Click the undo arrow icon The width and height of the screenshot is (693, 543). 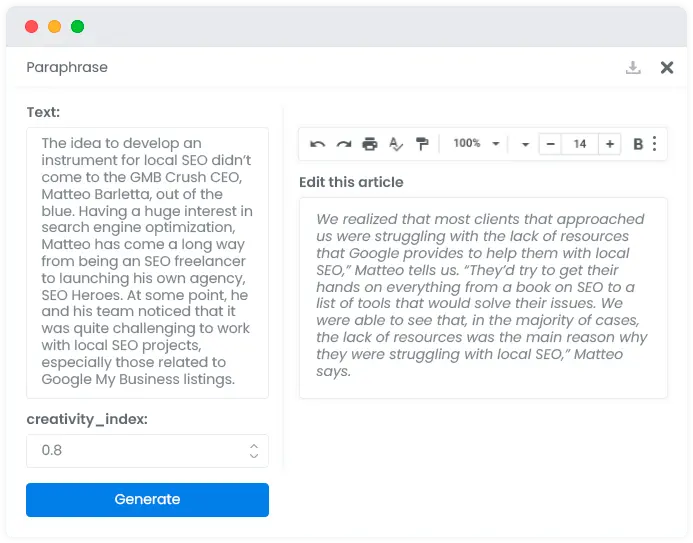point(317,144)
